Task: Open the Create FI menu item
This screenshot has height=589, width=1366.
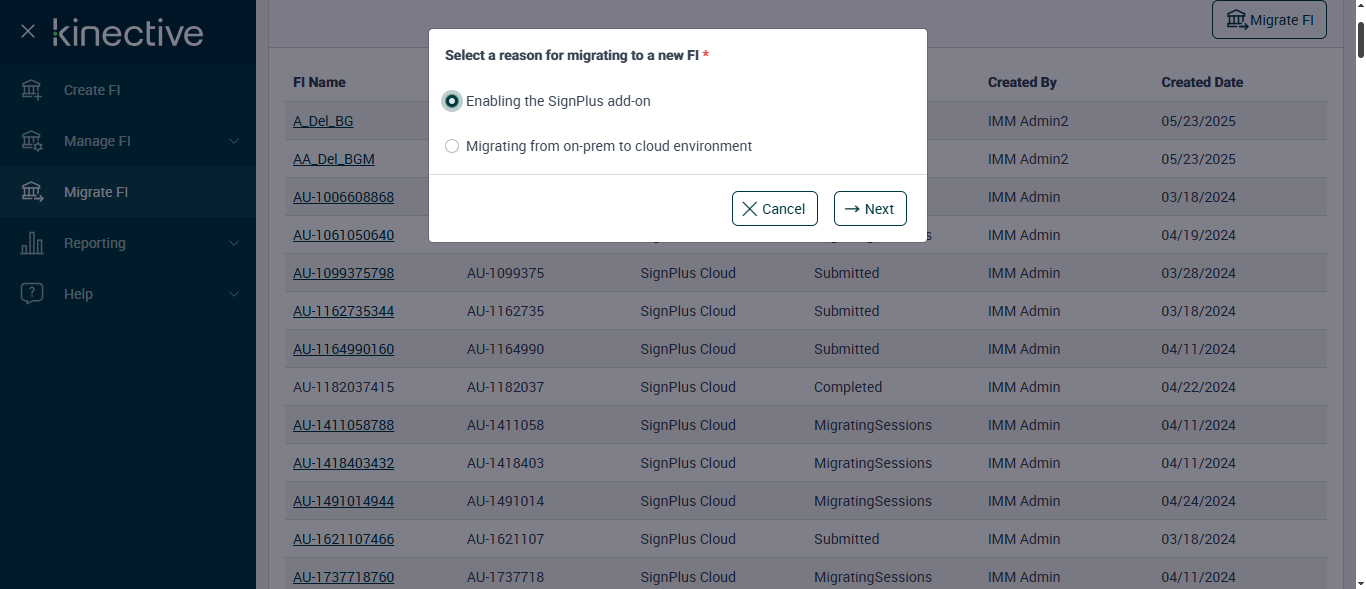Action: click(92, 90)
